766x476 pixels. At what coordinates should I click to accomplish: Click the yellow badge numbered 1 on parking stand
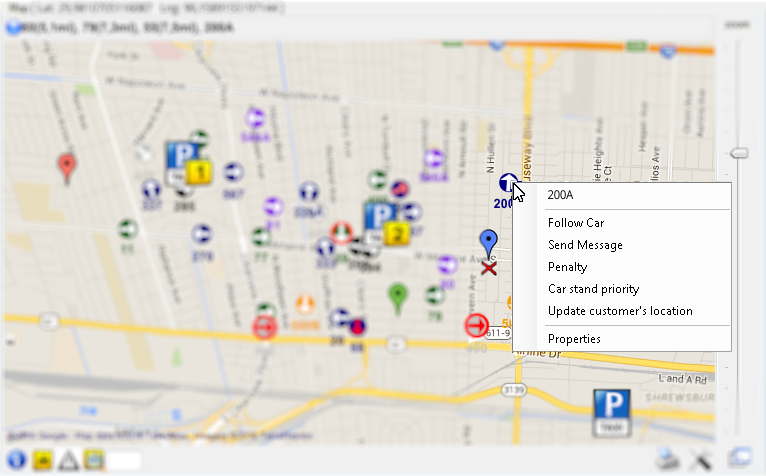(198, 172)
